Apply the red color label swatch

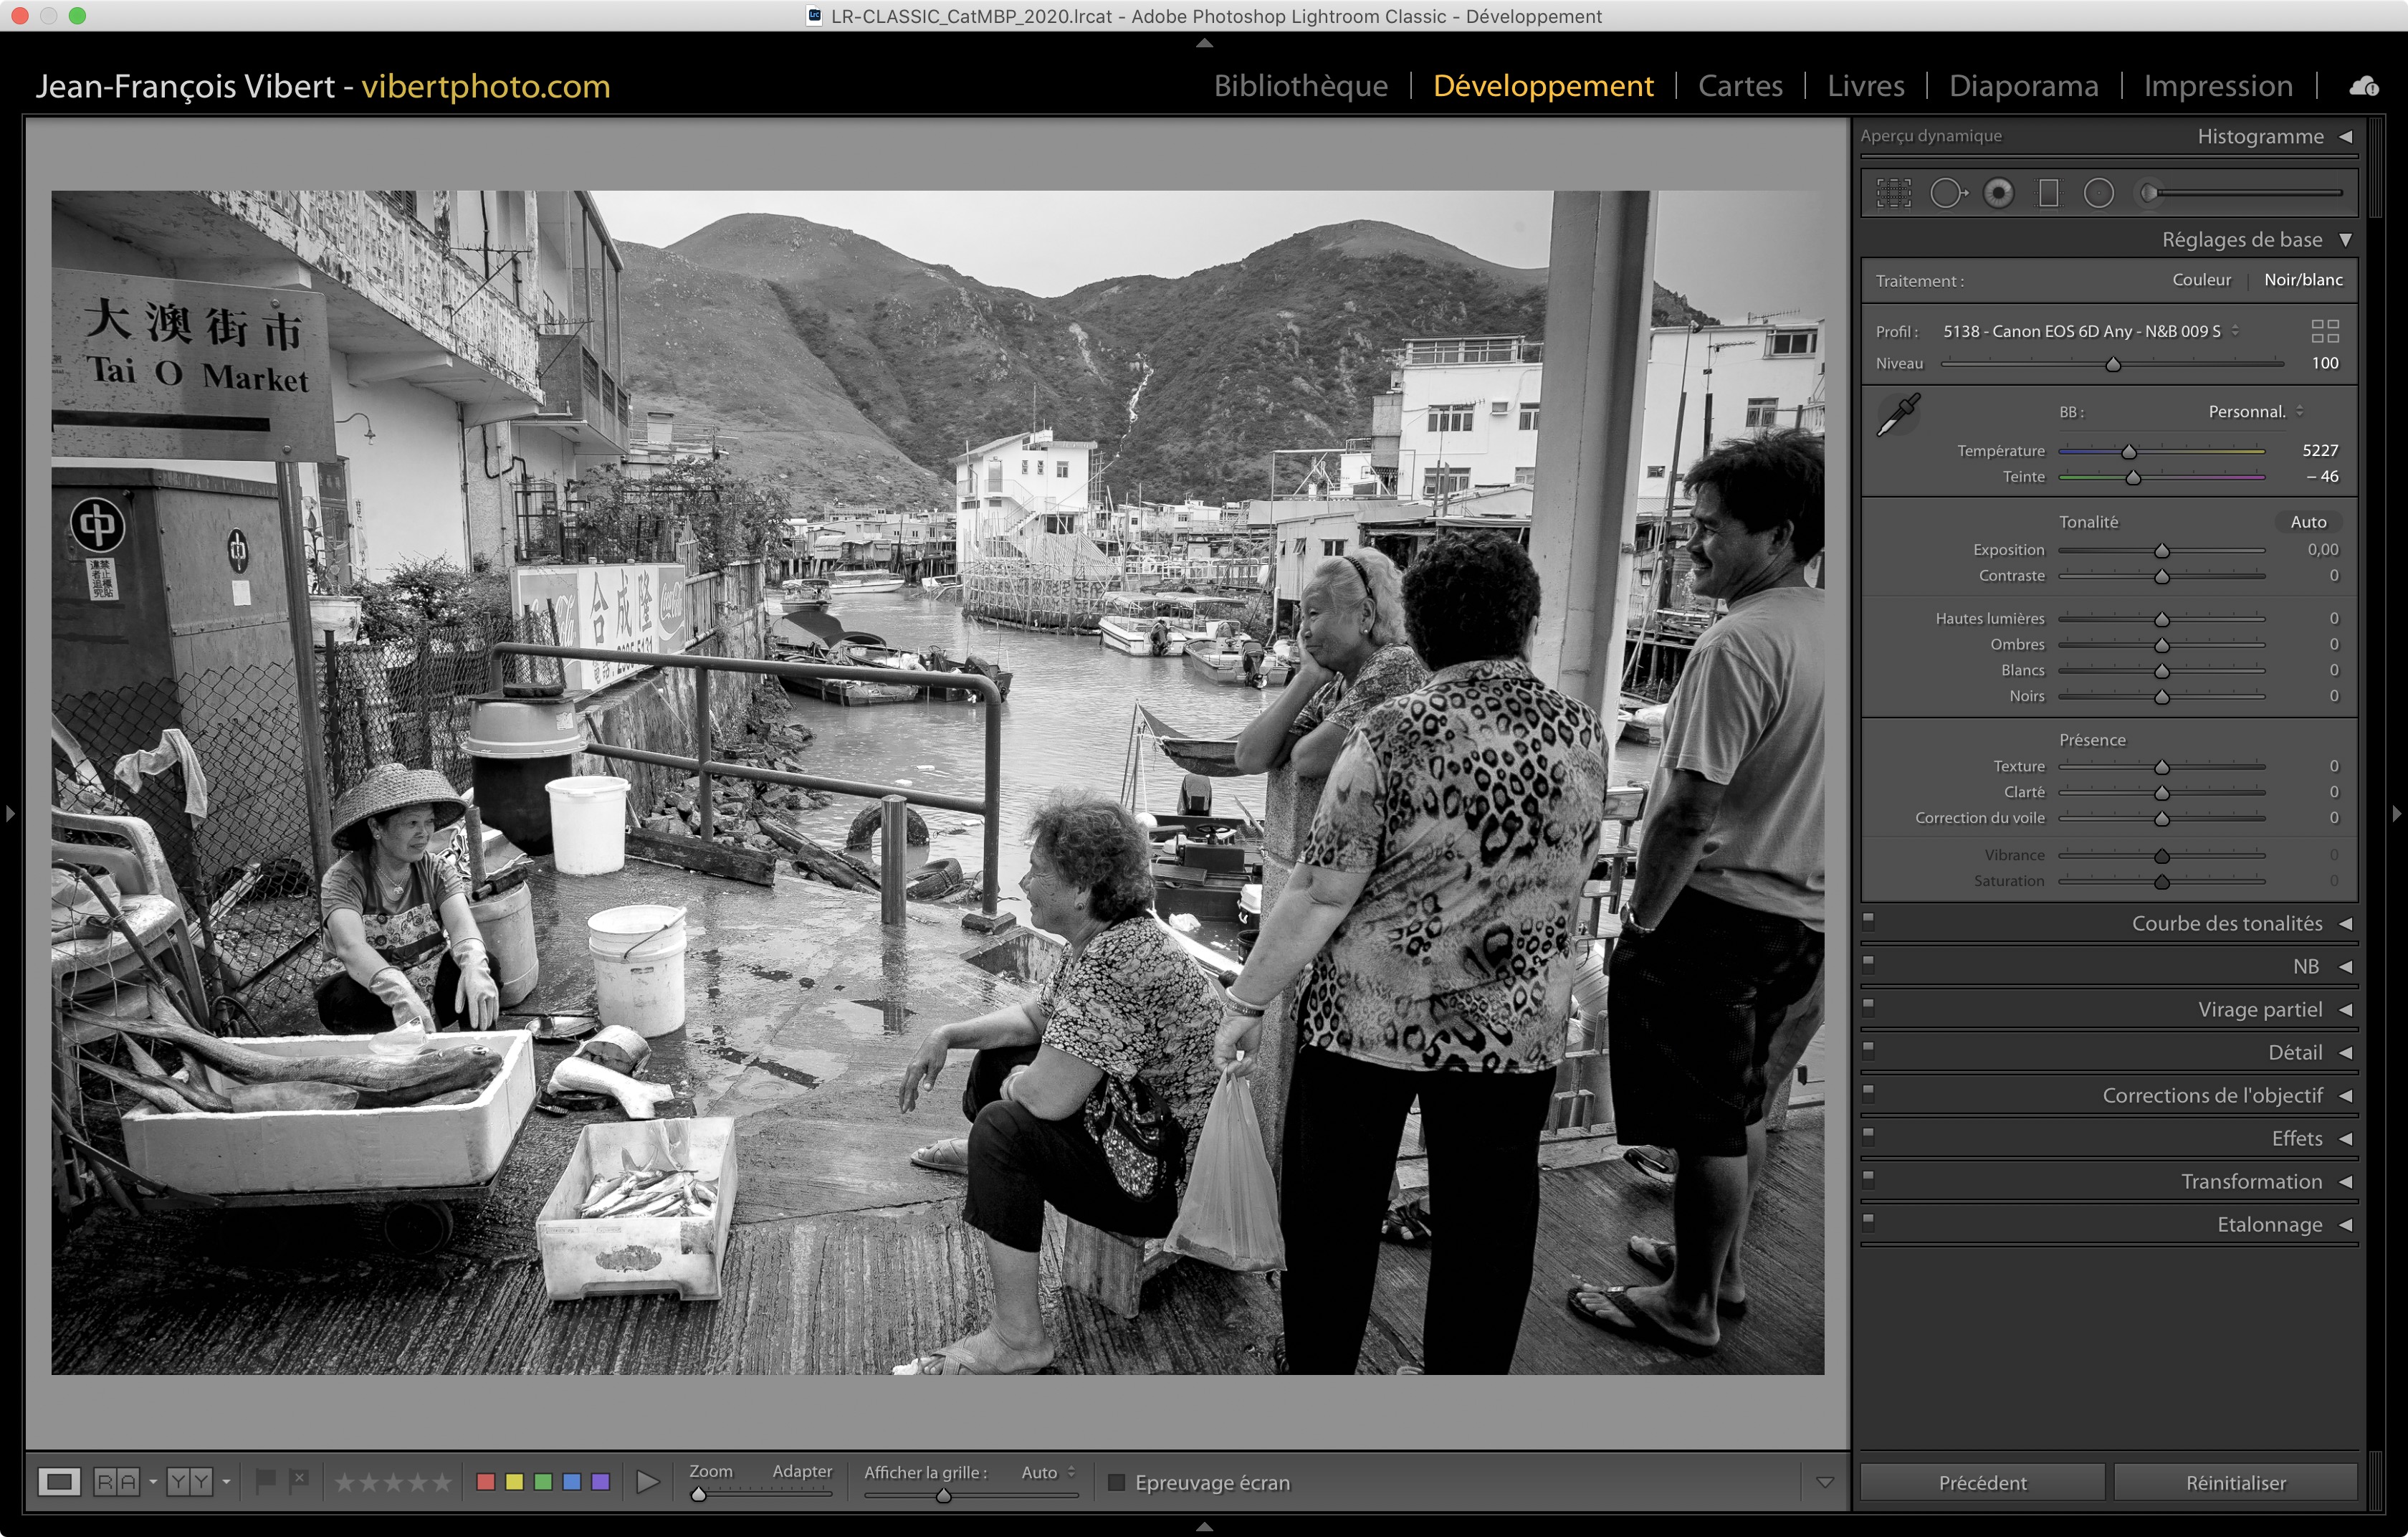[486, 1481]
